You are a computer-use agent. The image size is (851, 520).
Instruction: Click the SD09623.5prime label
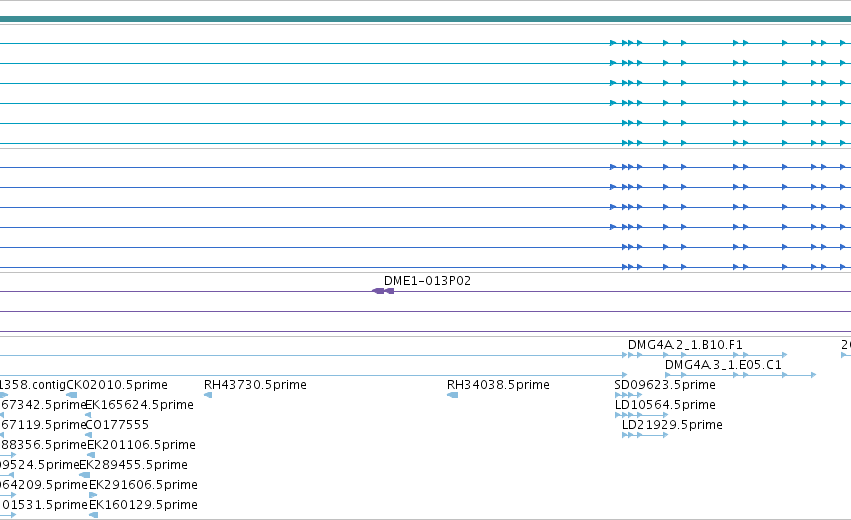[665, 385]
